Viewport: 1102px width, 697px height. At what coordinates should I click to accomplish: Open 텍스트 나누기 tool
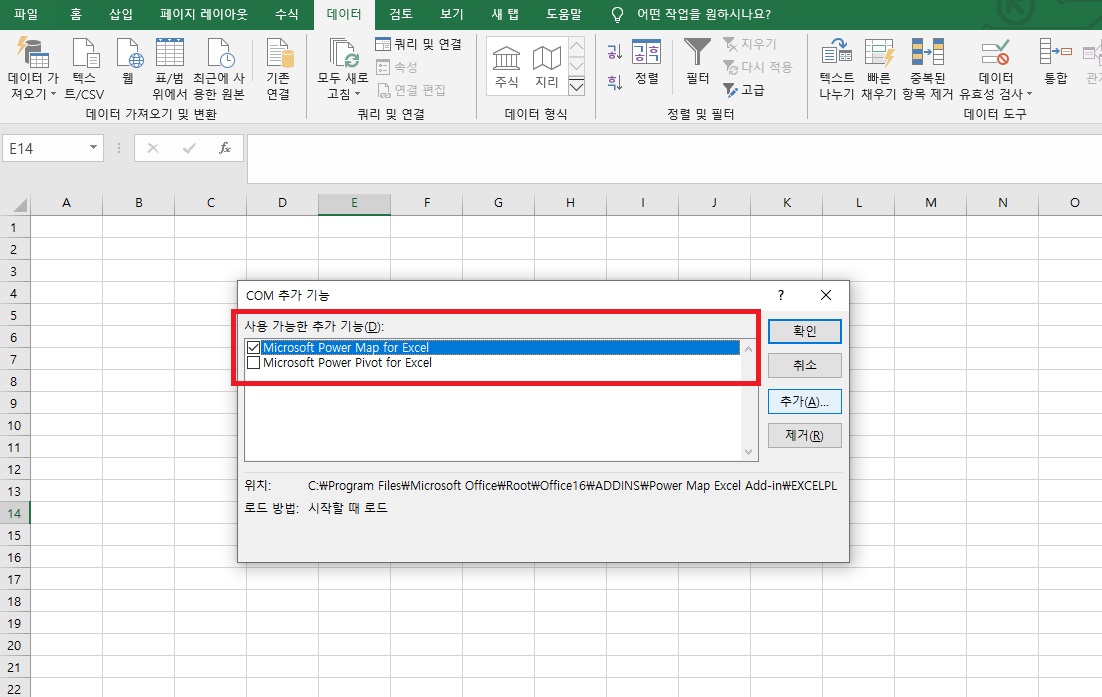[x=836, y=68]
